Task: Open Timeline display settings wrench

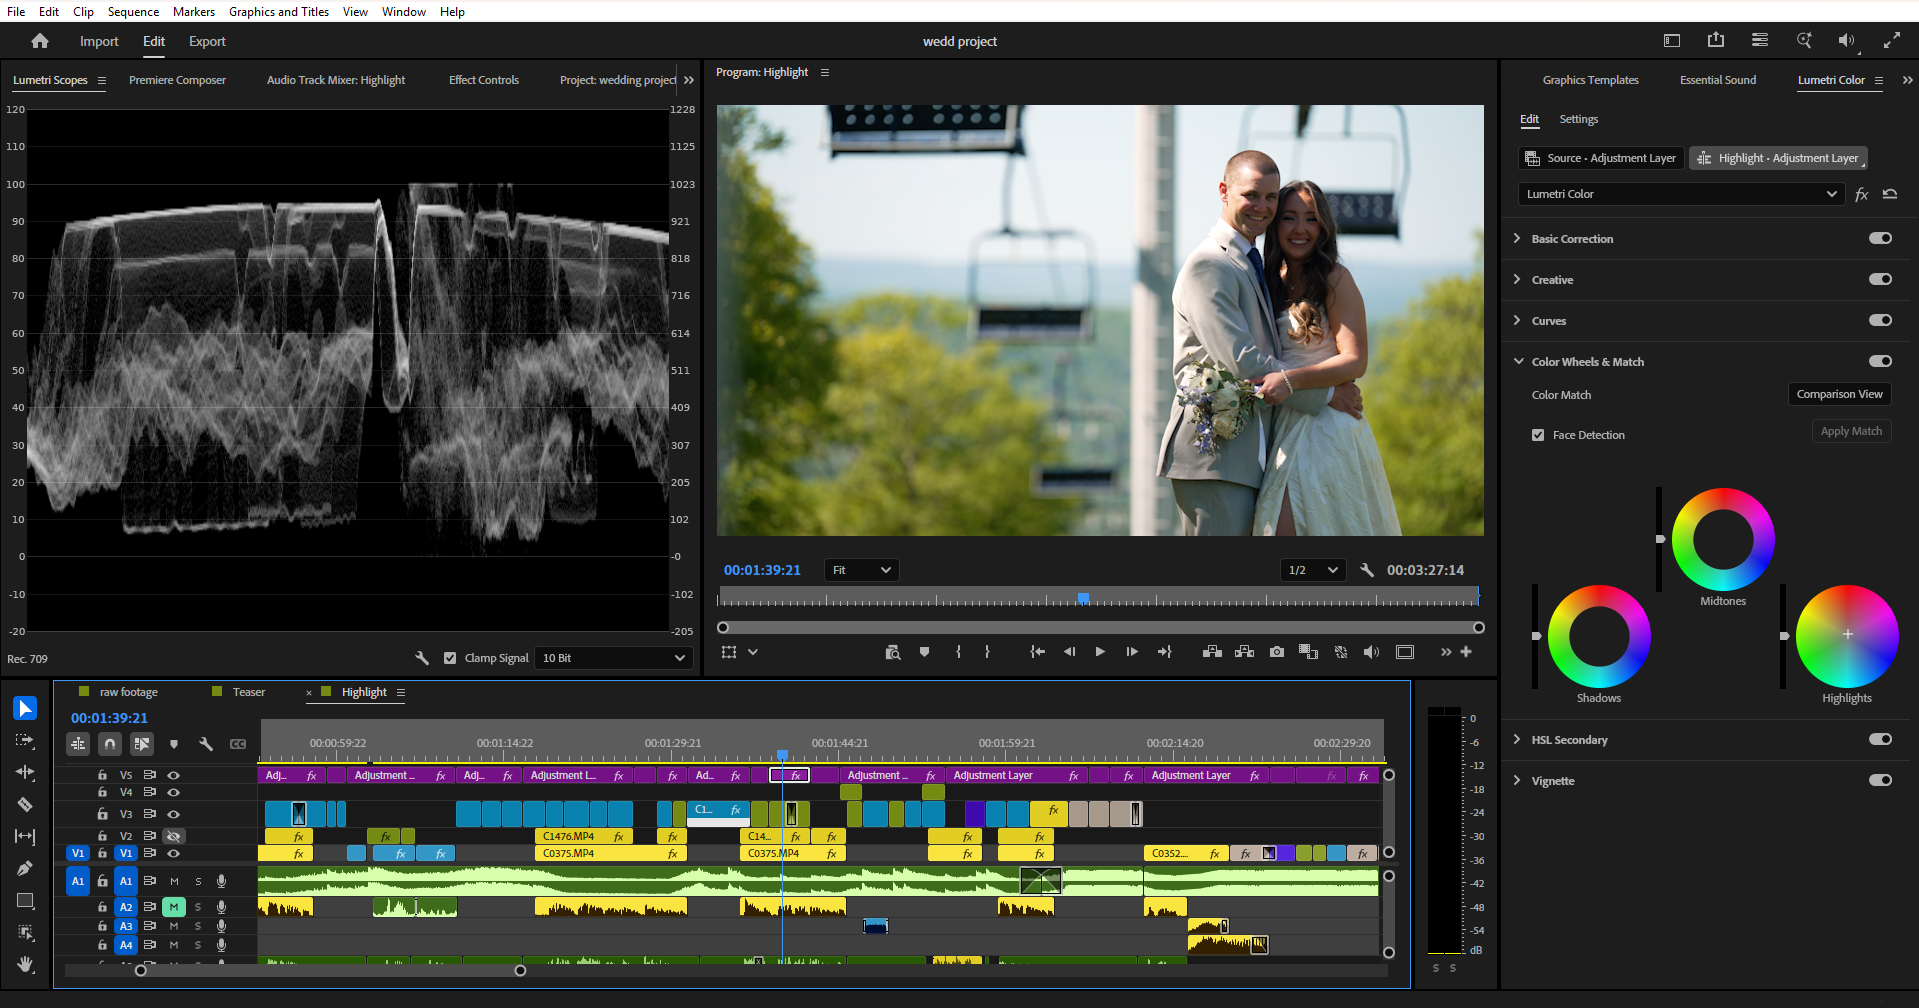Action: point(206,744)
